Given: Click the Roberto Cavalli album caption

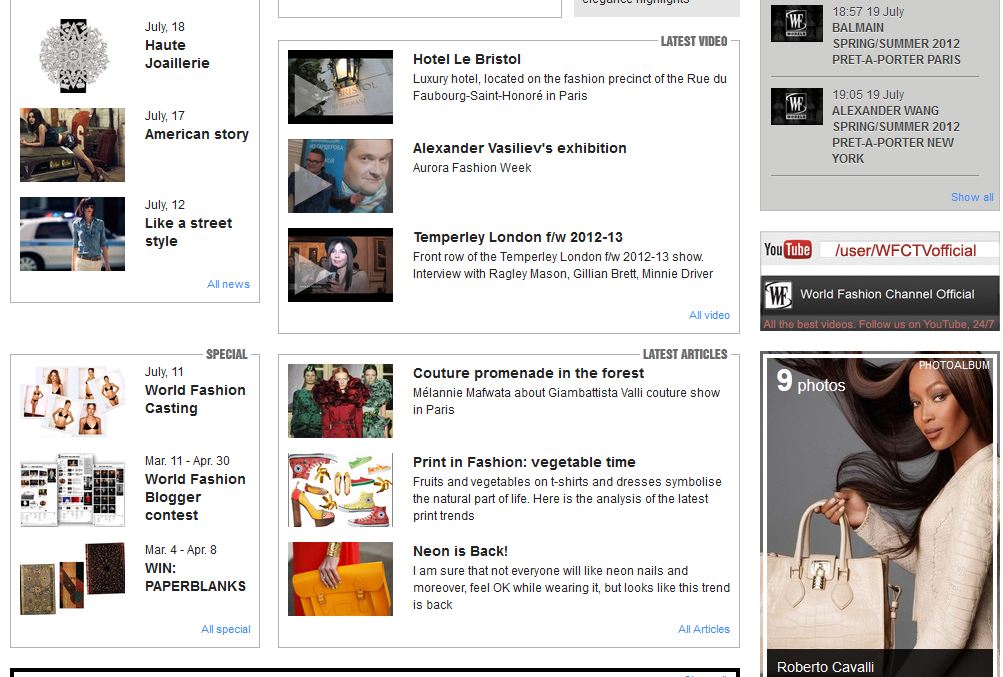Looking at the screenshot, I should coord(825,667).
